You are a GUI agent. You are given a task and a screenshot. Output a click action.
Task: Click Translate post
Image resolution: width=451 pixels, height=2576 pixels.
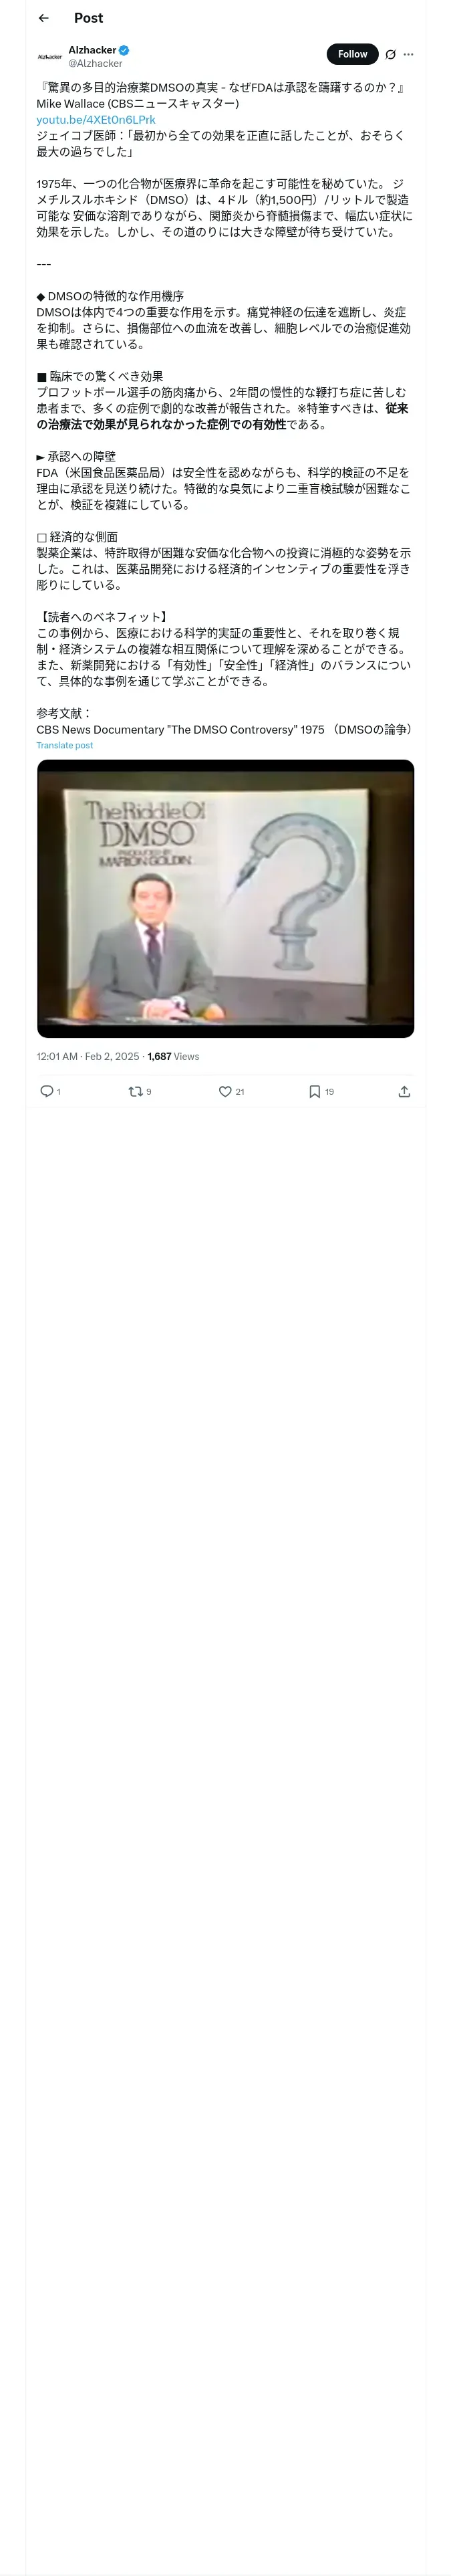tap(65, 745)
